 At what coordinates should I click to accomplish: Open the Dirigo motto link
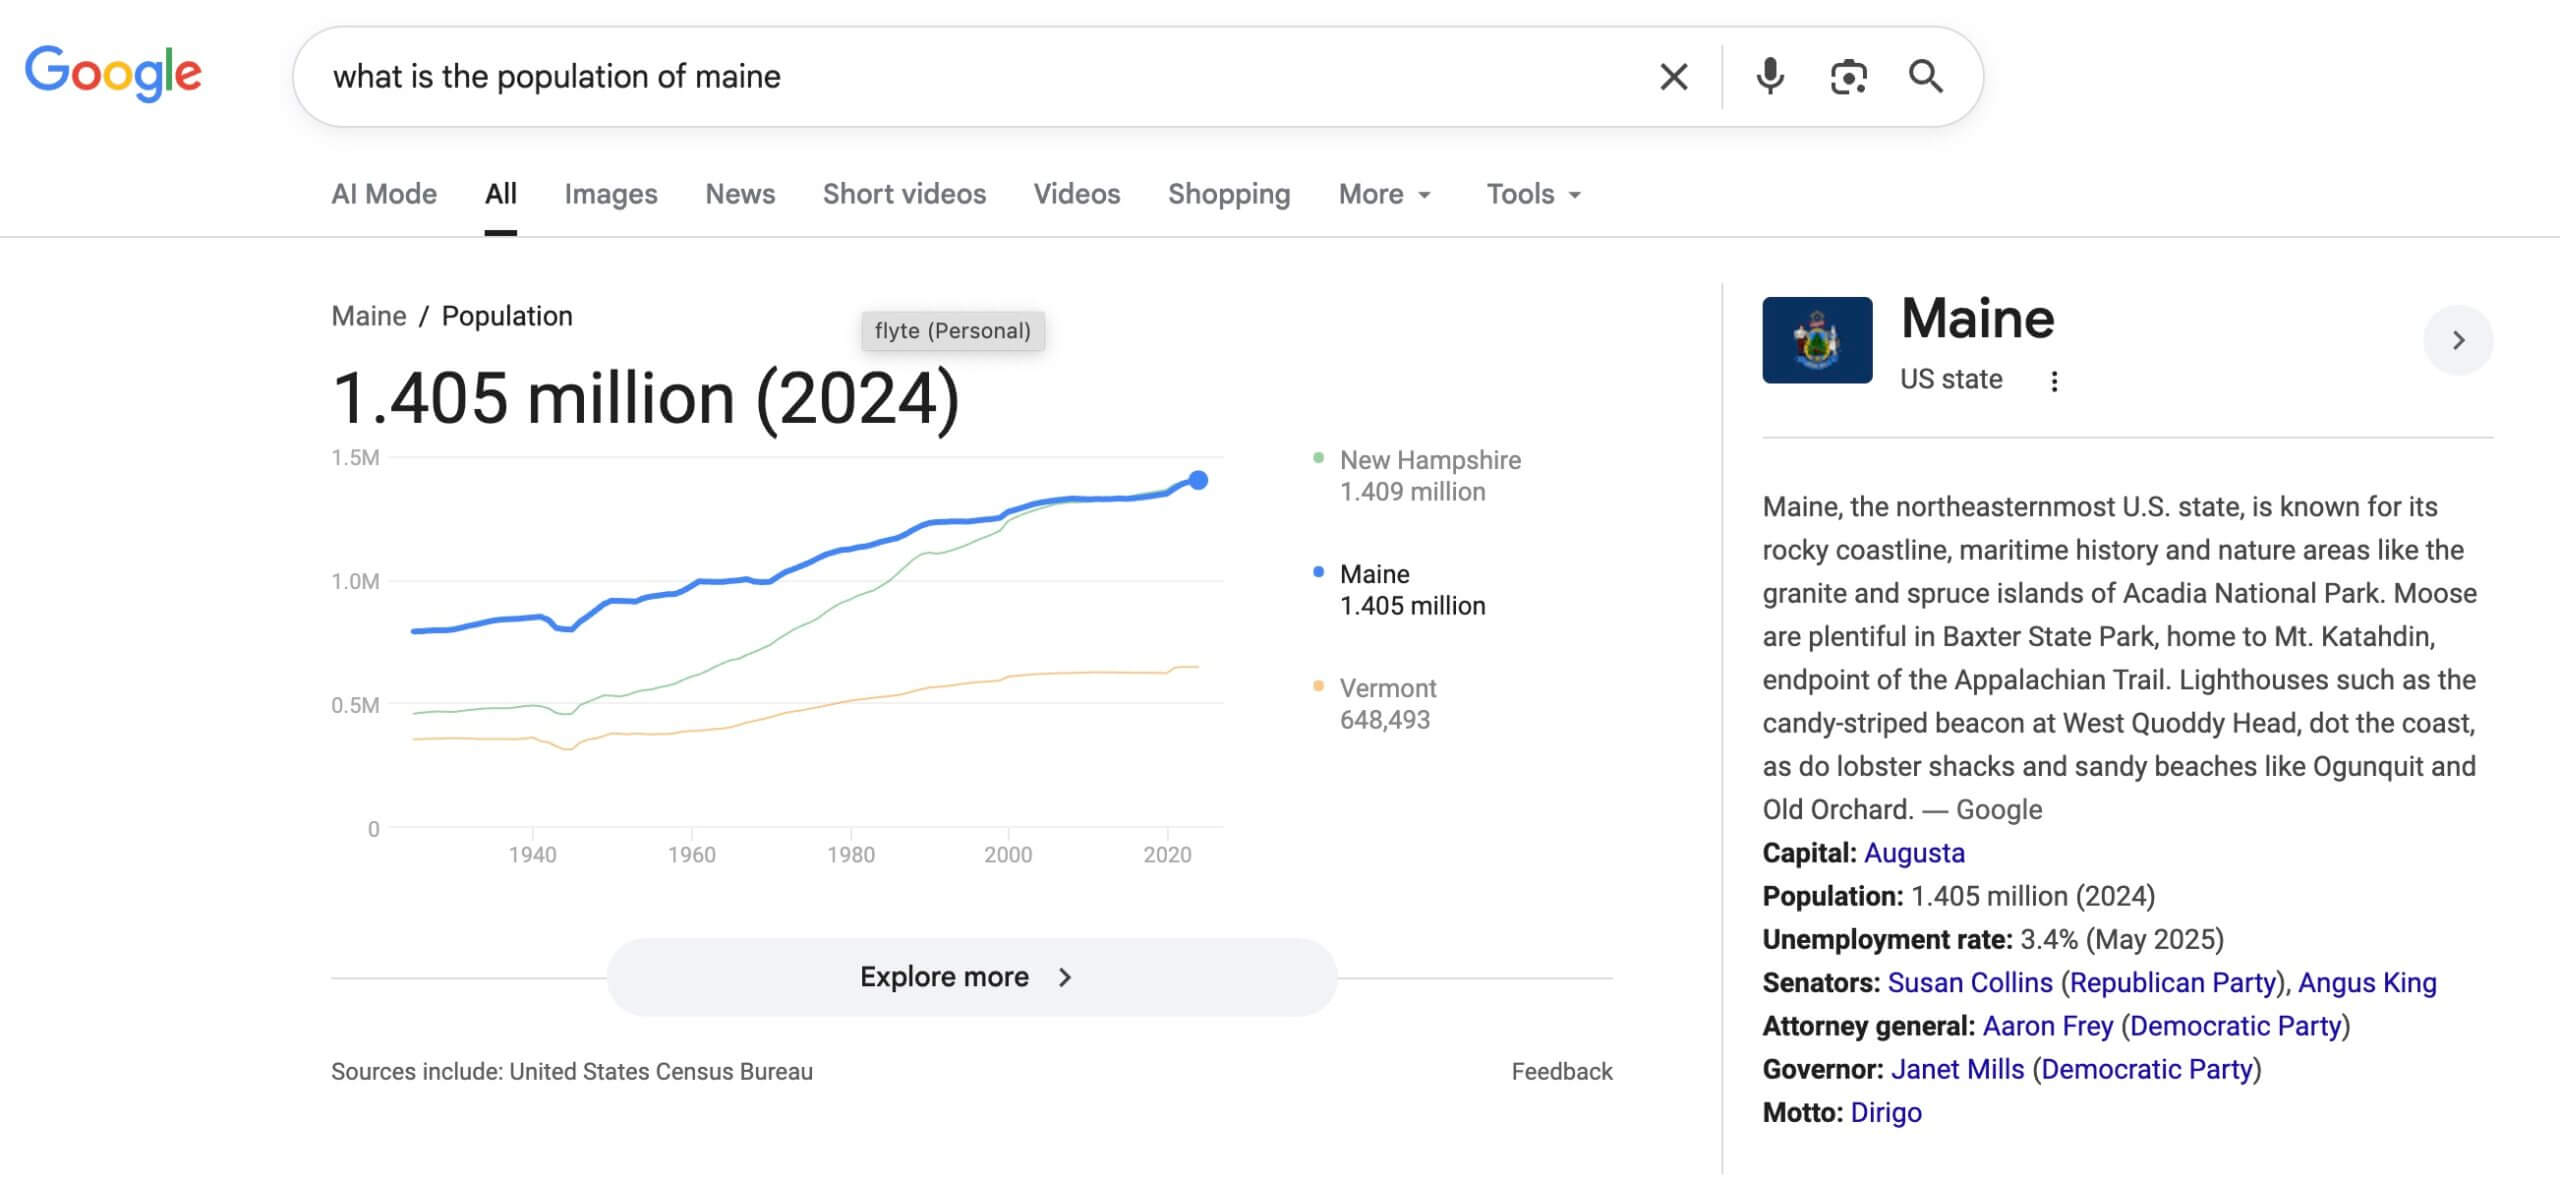(x=1886, y=1113)
